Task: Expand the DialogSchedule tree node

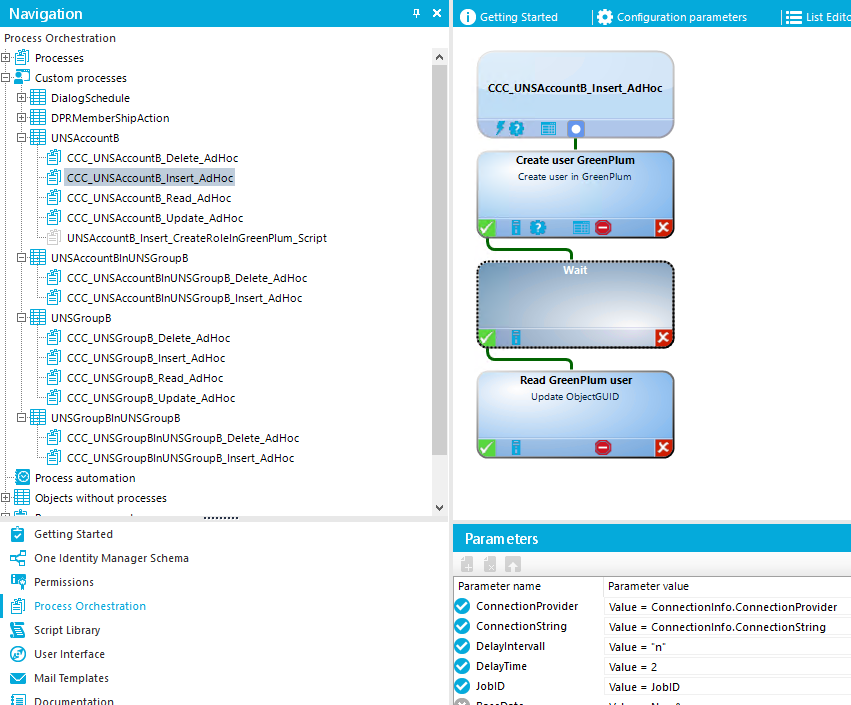Action: [19, 98]
